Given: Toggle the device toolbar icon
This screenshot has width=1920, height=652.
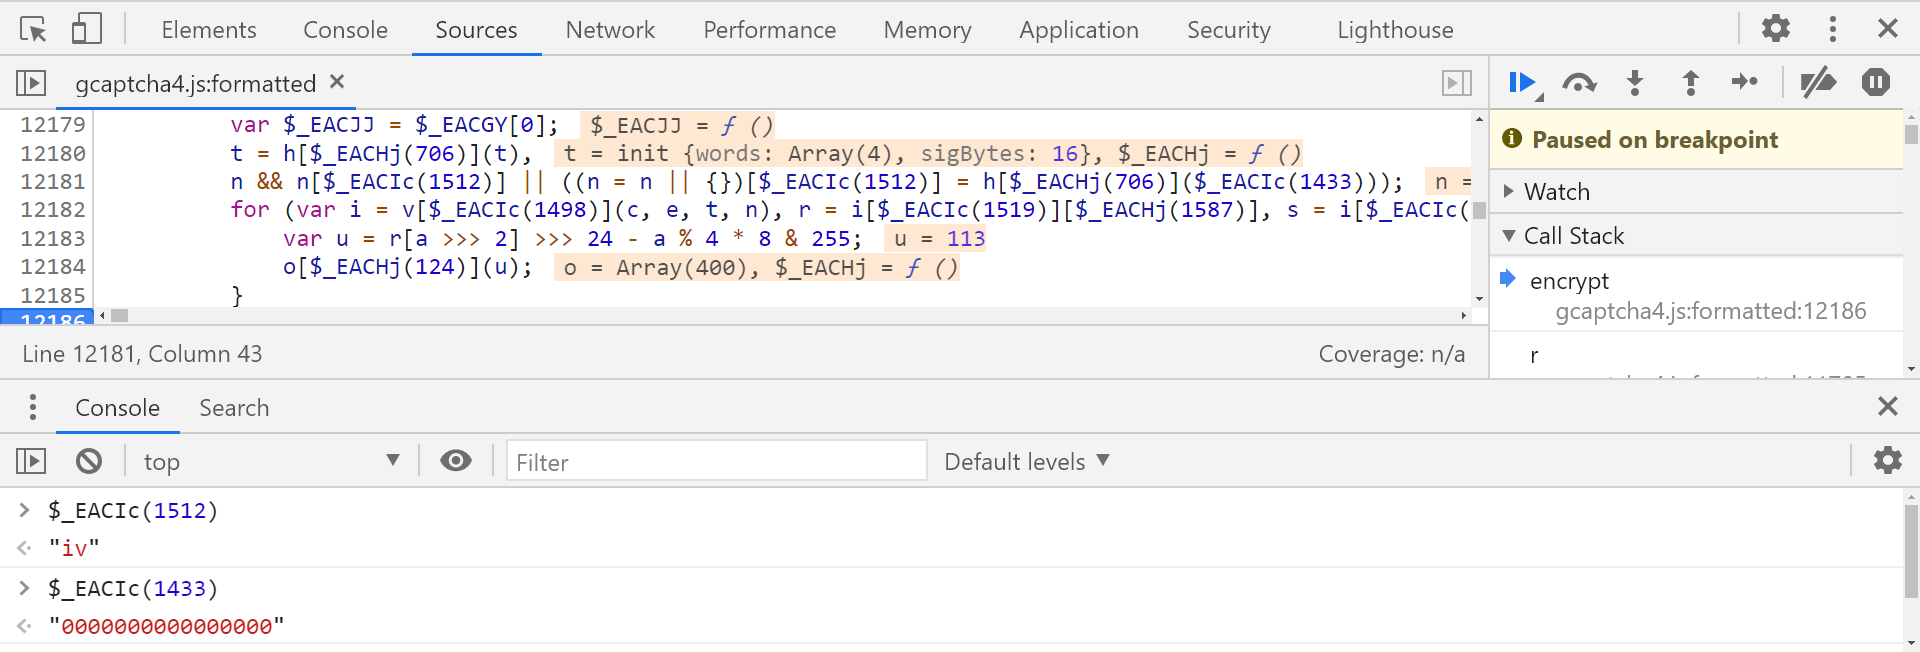Looking at the screenshot, I should [87, 29].
